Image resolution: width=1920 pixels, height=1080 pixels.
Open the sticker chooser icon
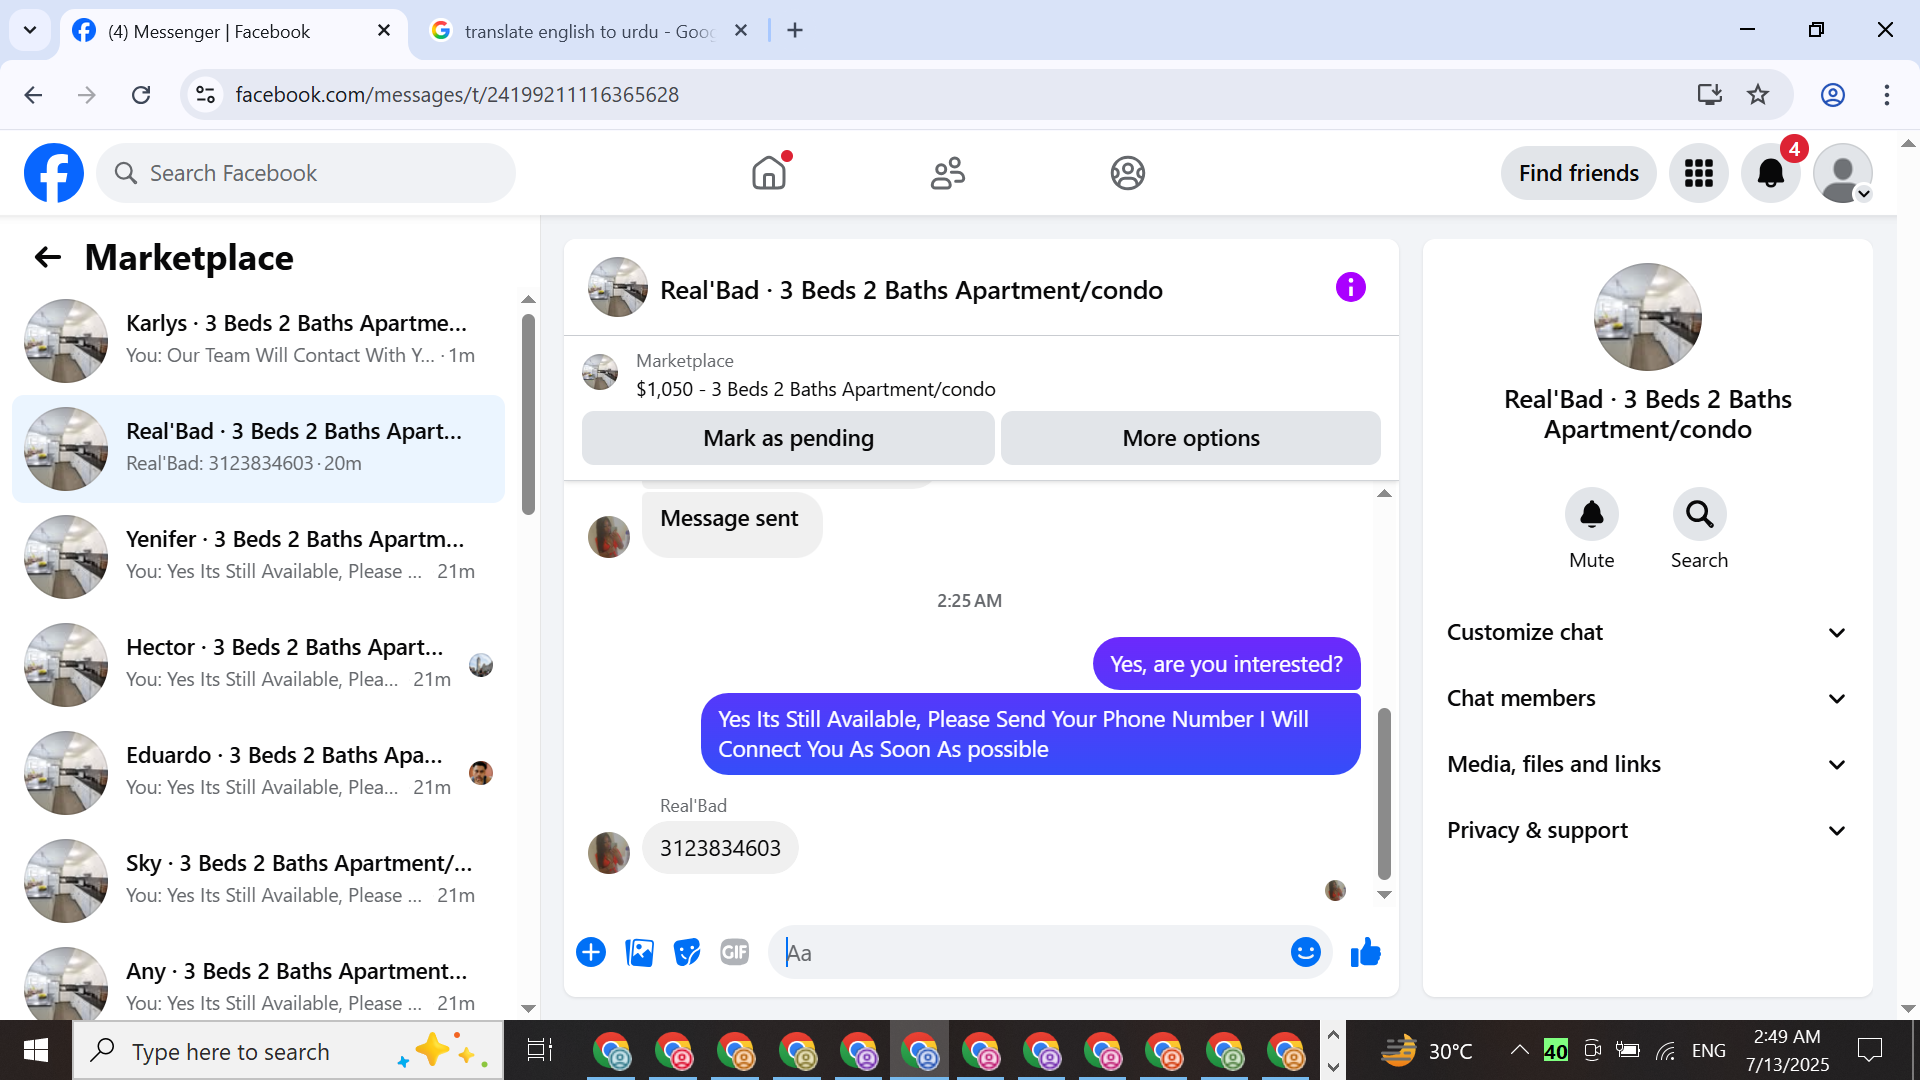[687, 953]
